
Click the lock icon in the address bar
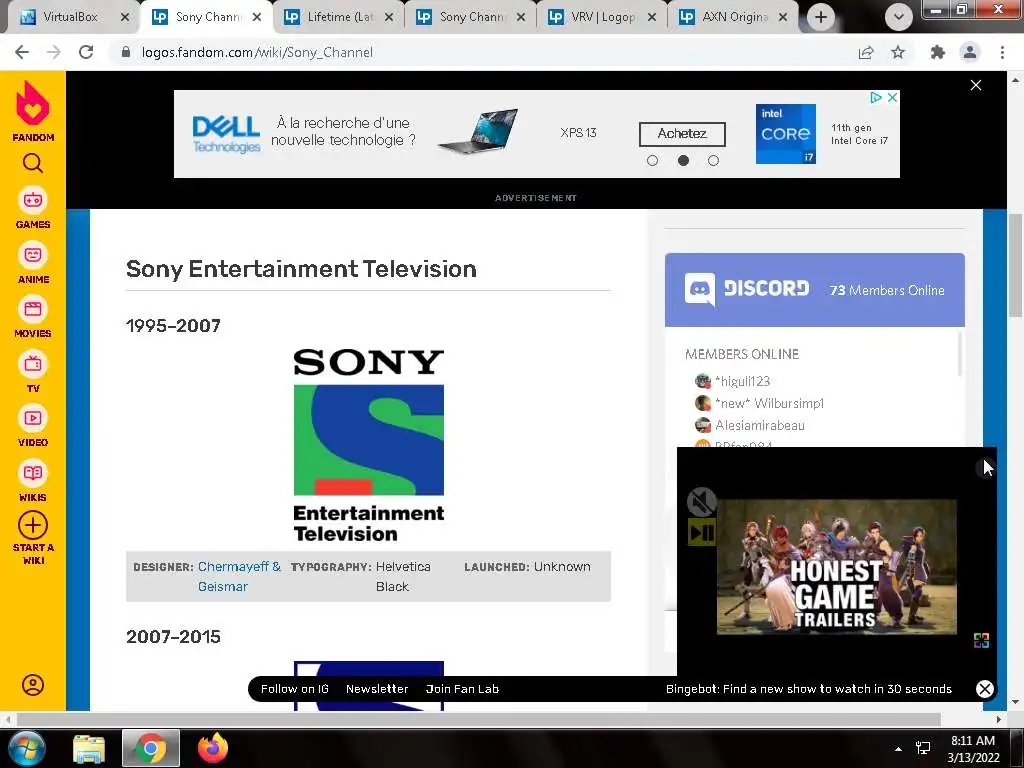126,52
